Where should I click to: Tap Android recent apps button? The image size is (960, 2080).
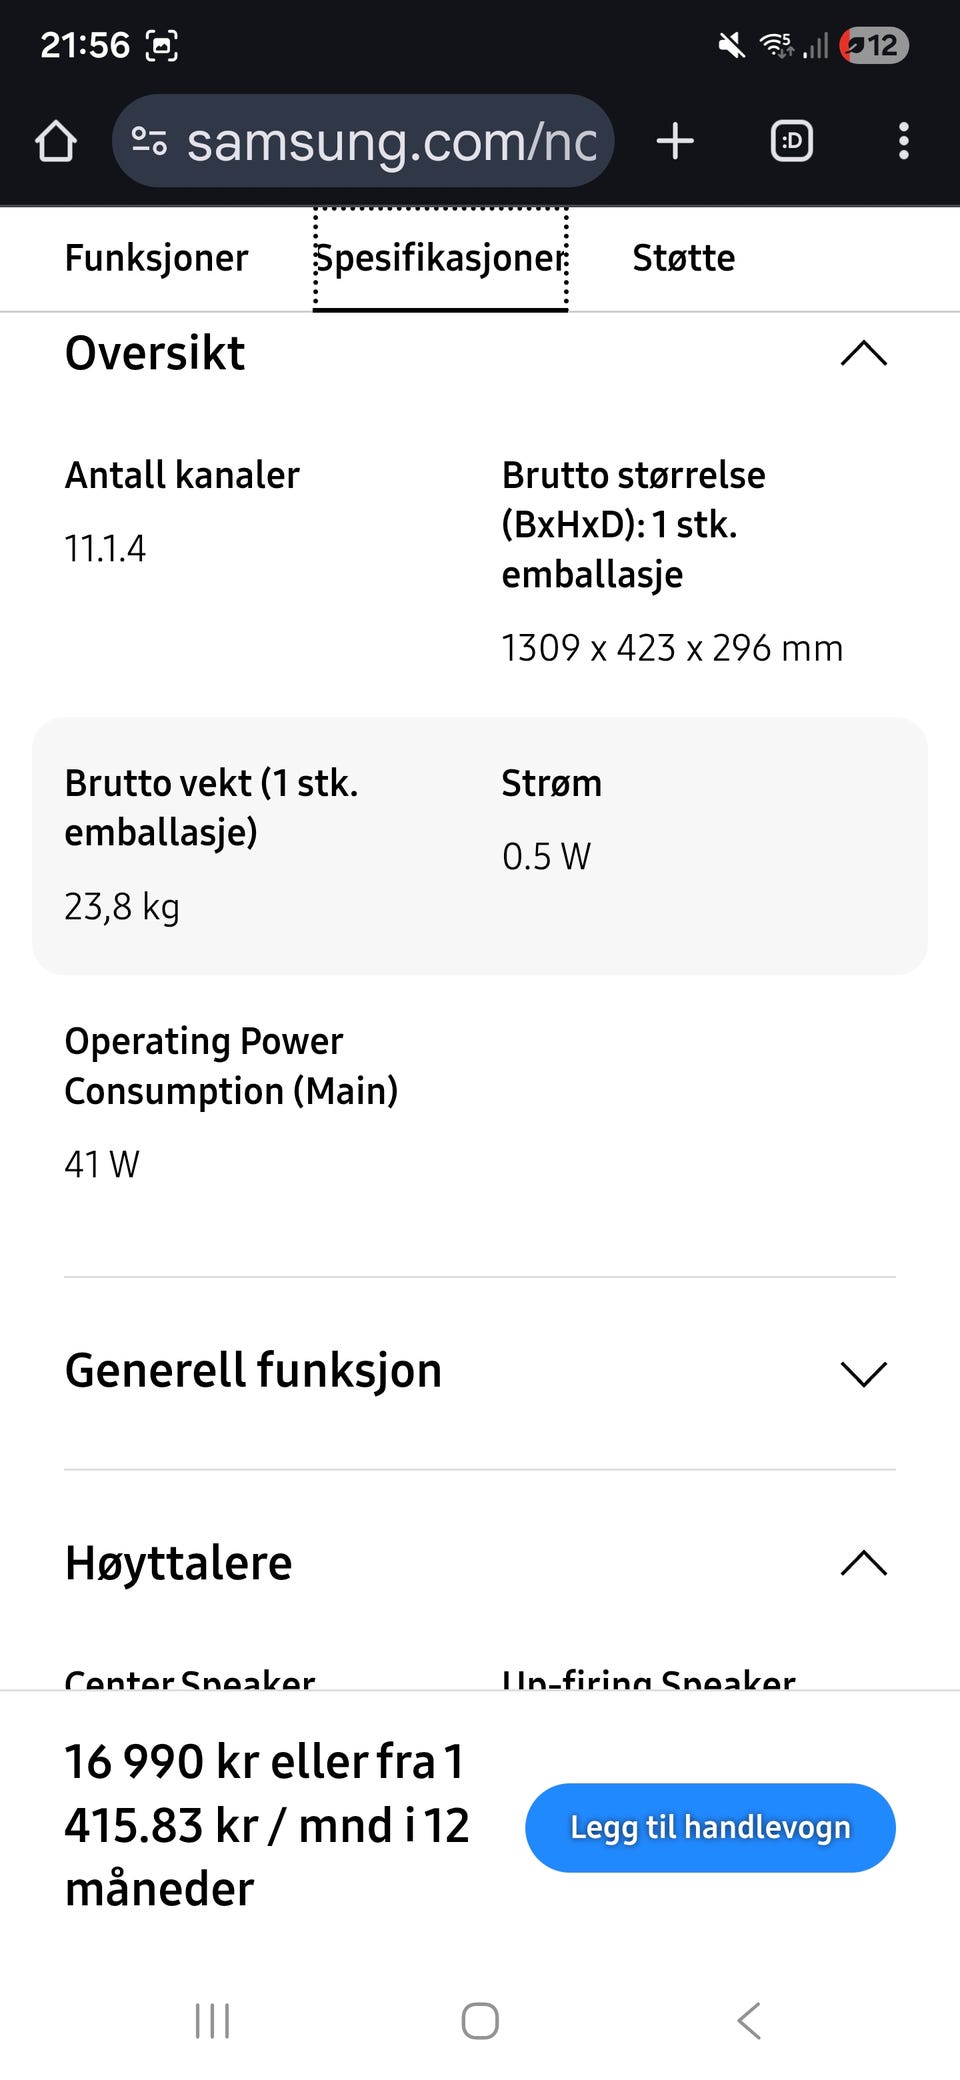[212, 2020]
